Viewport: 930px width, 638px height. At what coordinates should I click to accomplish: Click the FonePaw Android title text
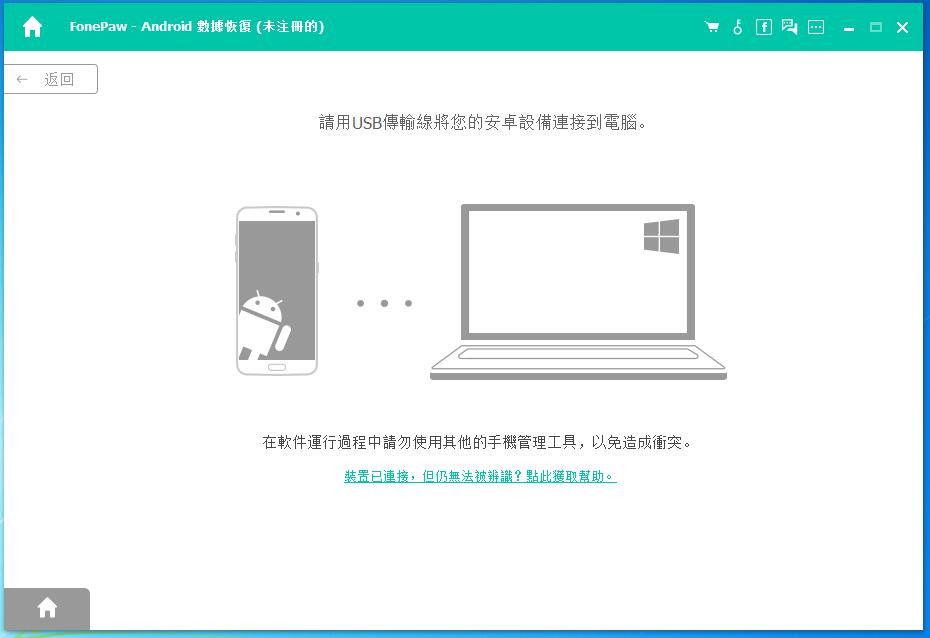click(x=197, y=27)
